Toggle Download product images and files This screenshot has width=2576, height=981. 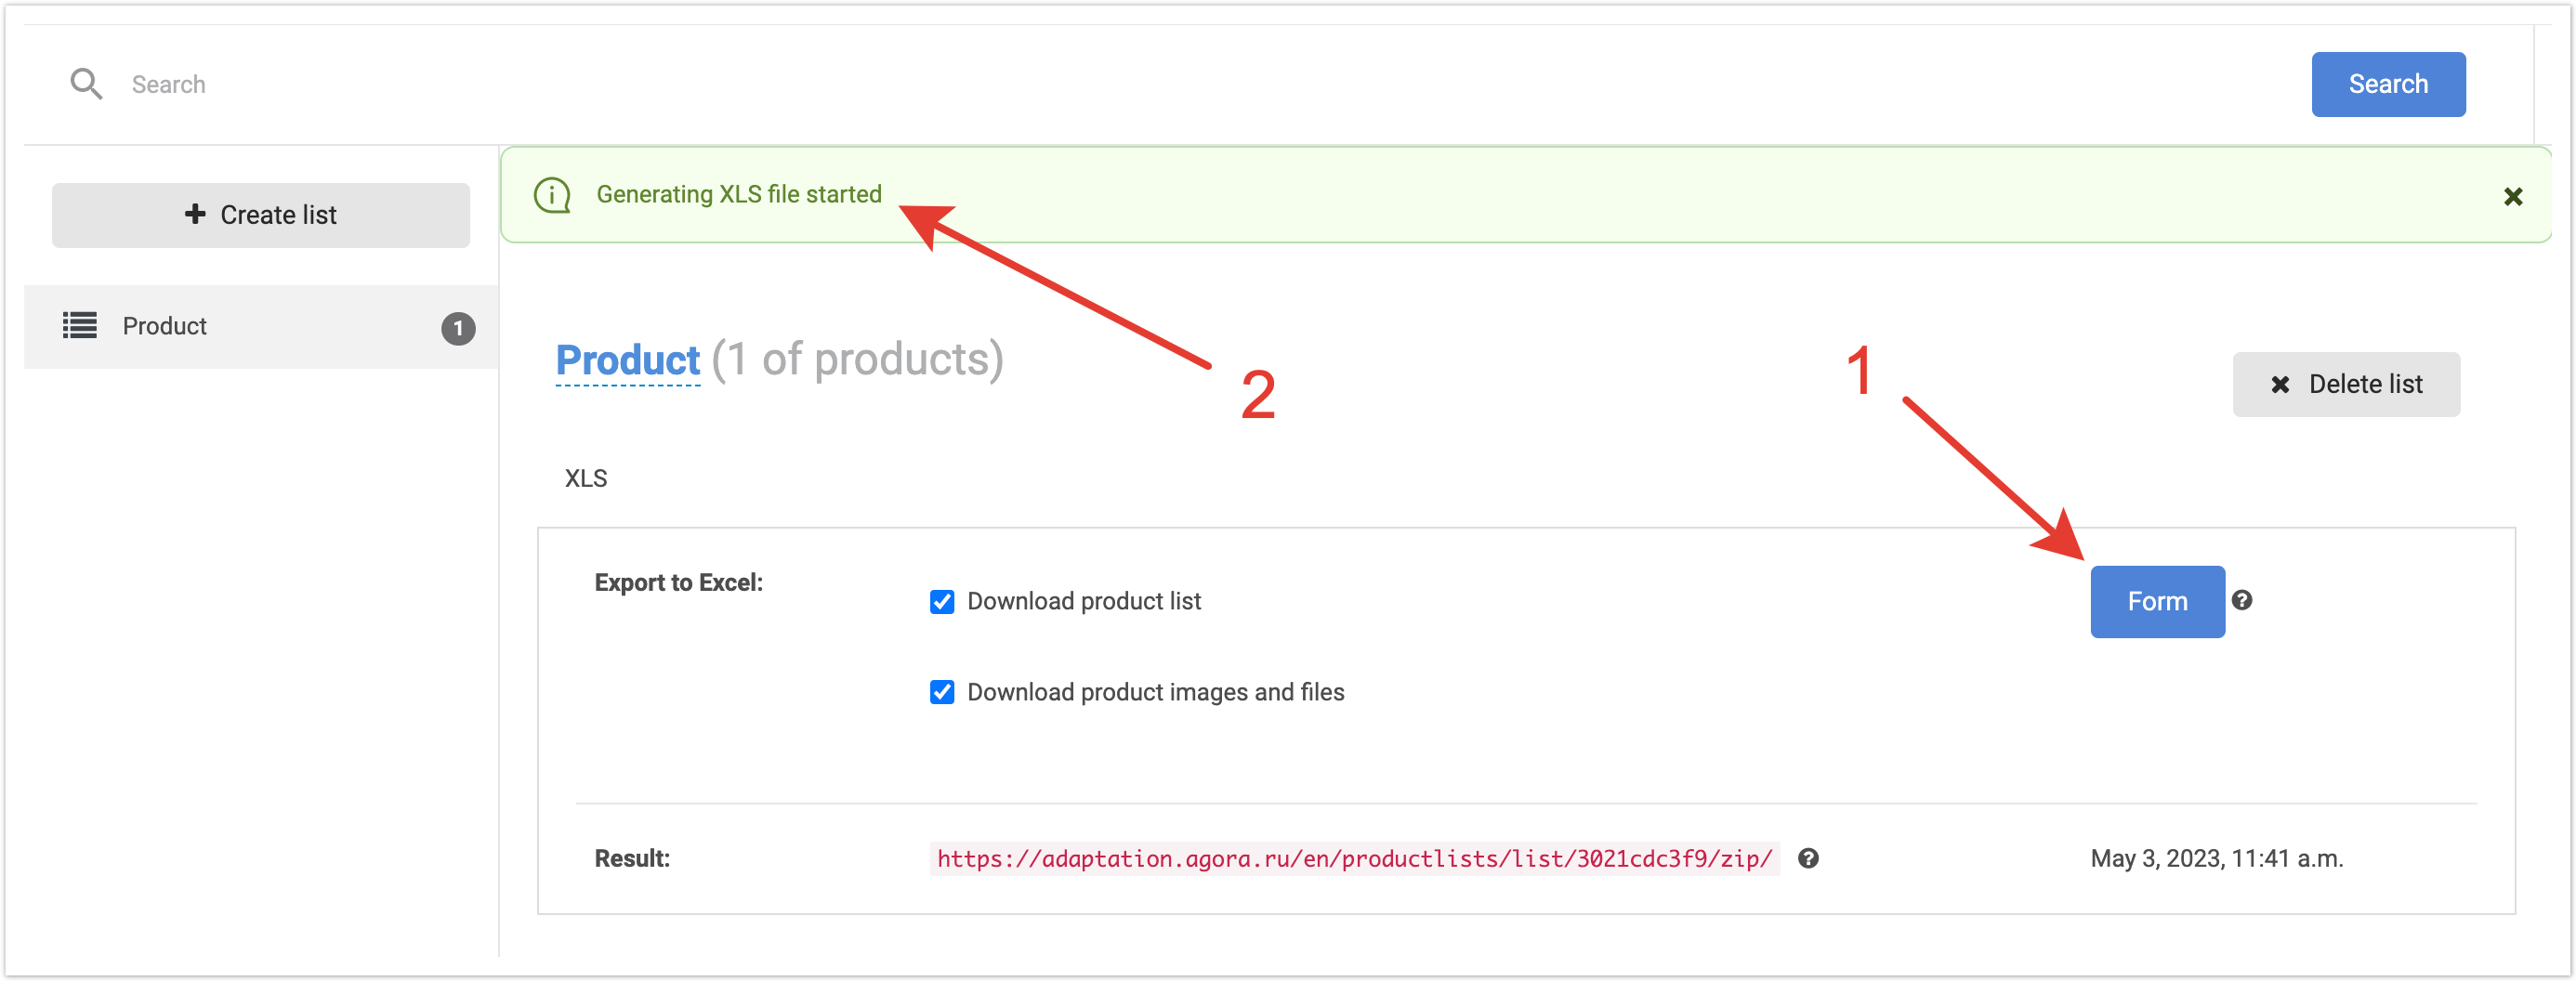coord(942,692)
